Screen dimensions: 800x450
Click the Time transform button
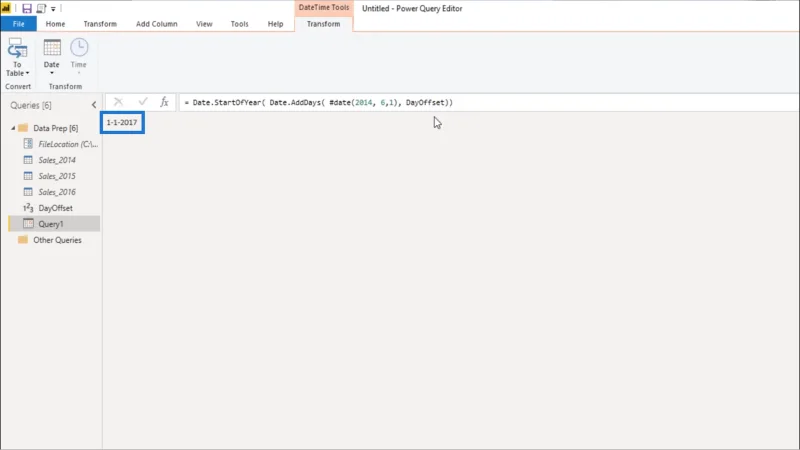tap(79, 57)
